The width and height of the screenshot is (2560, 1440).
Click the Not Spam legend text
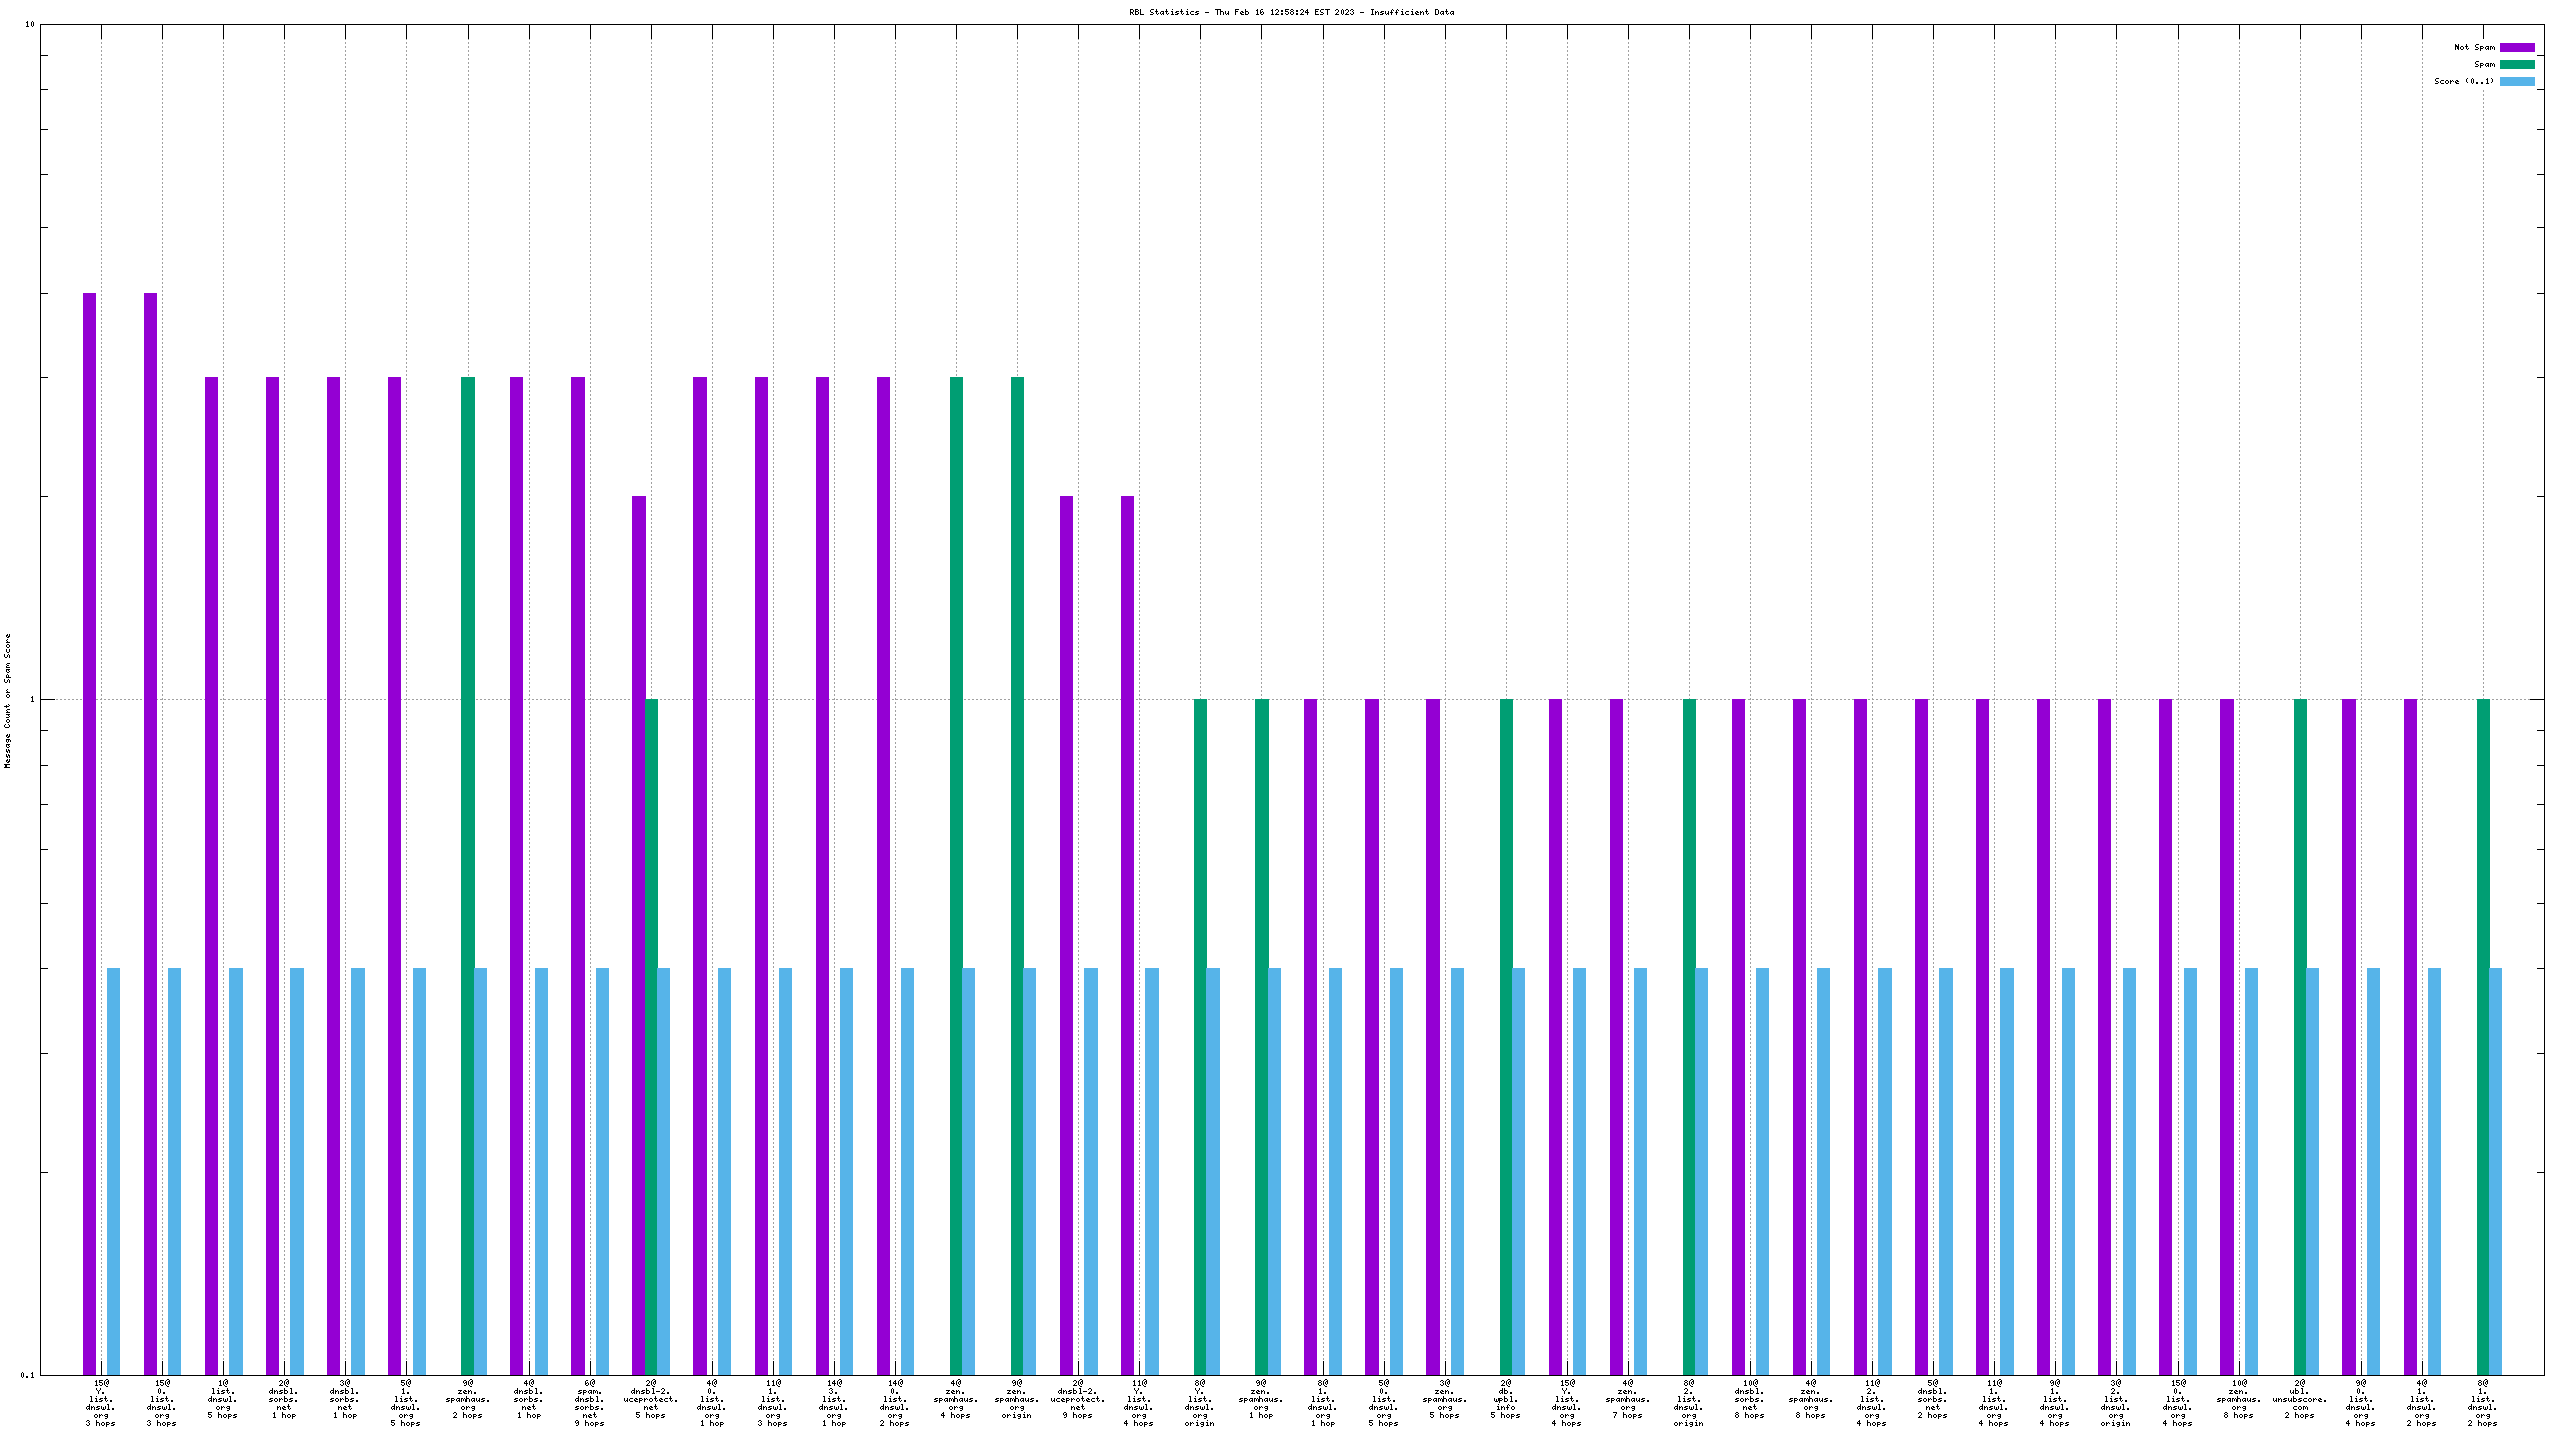2474,47
